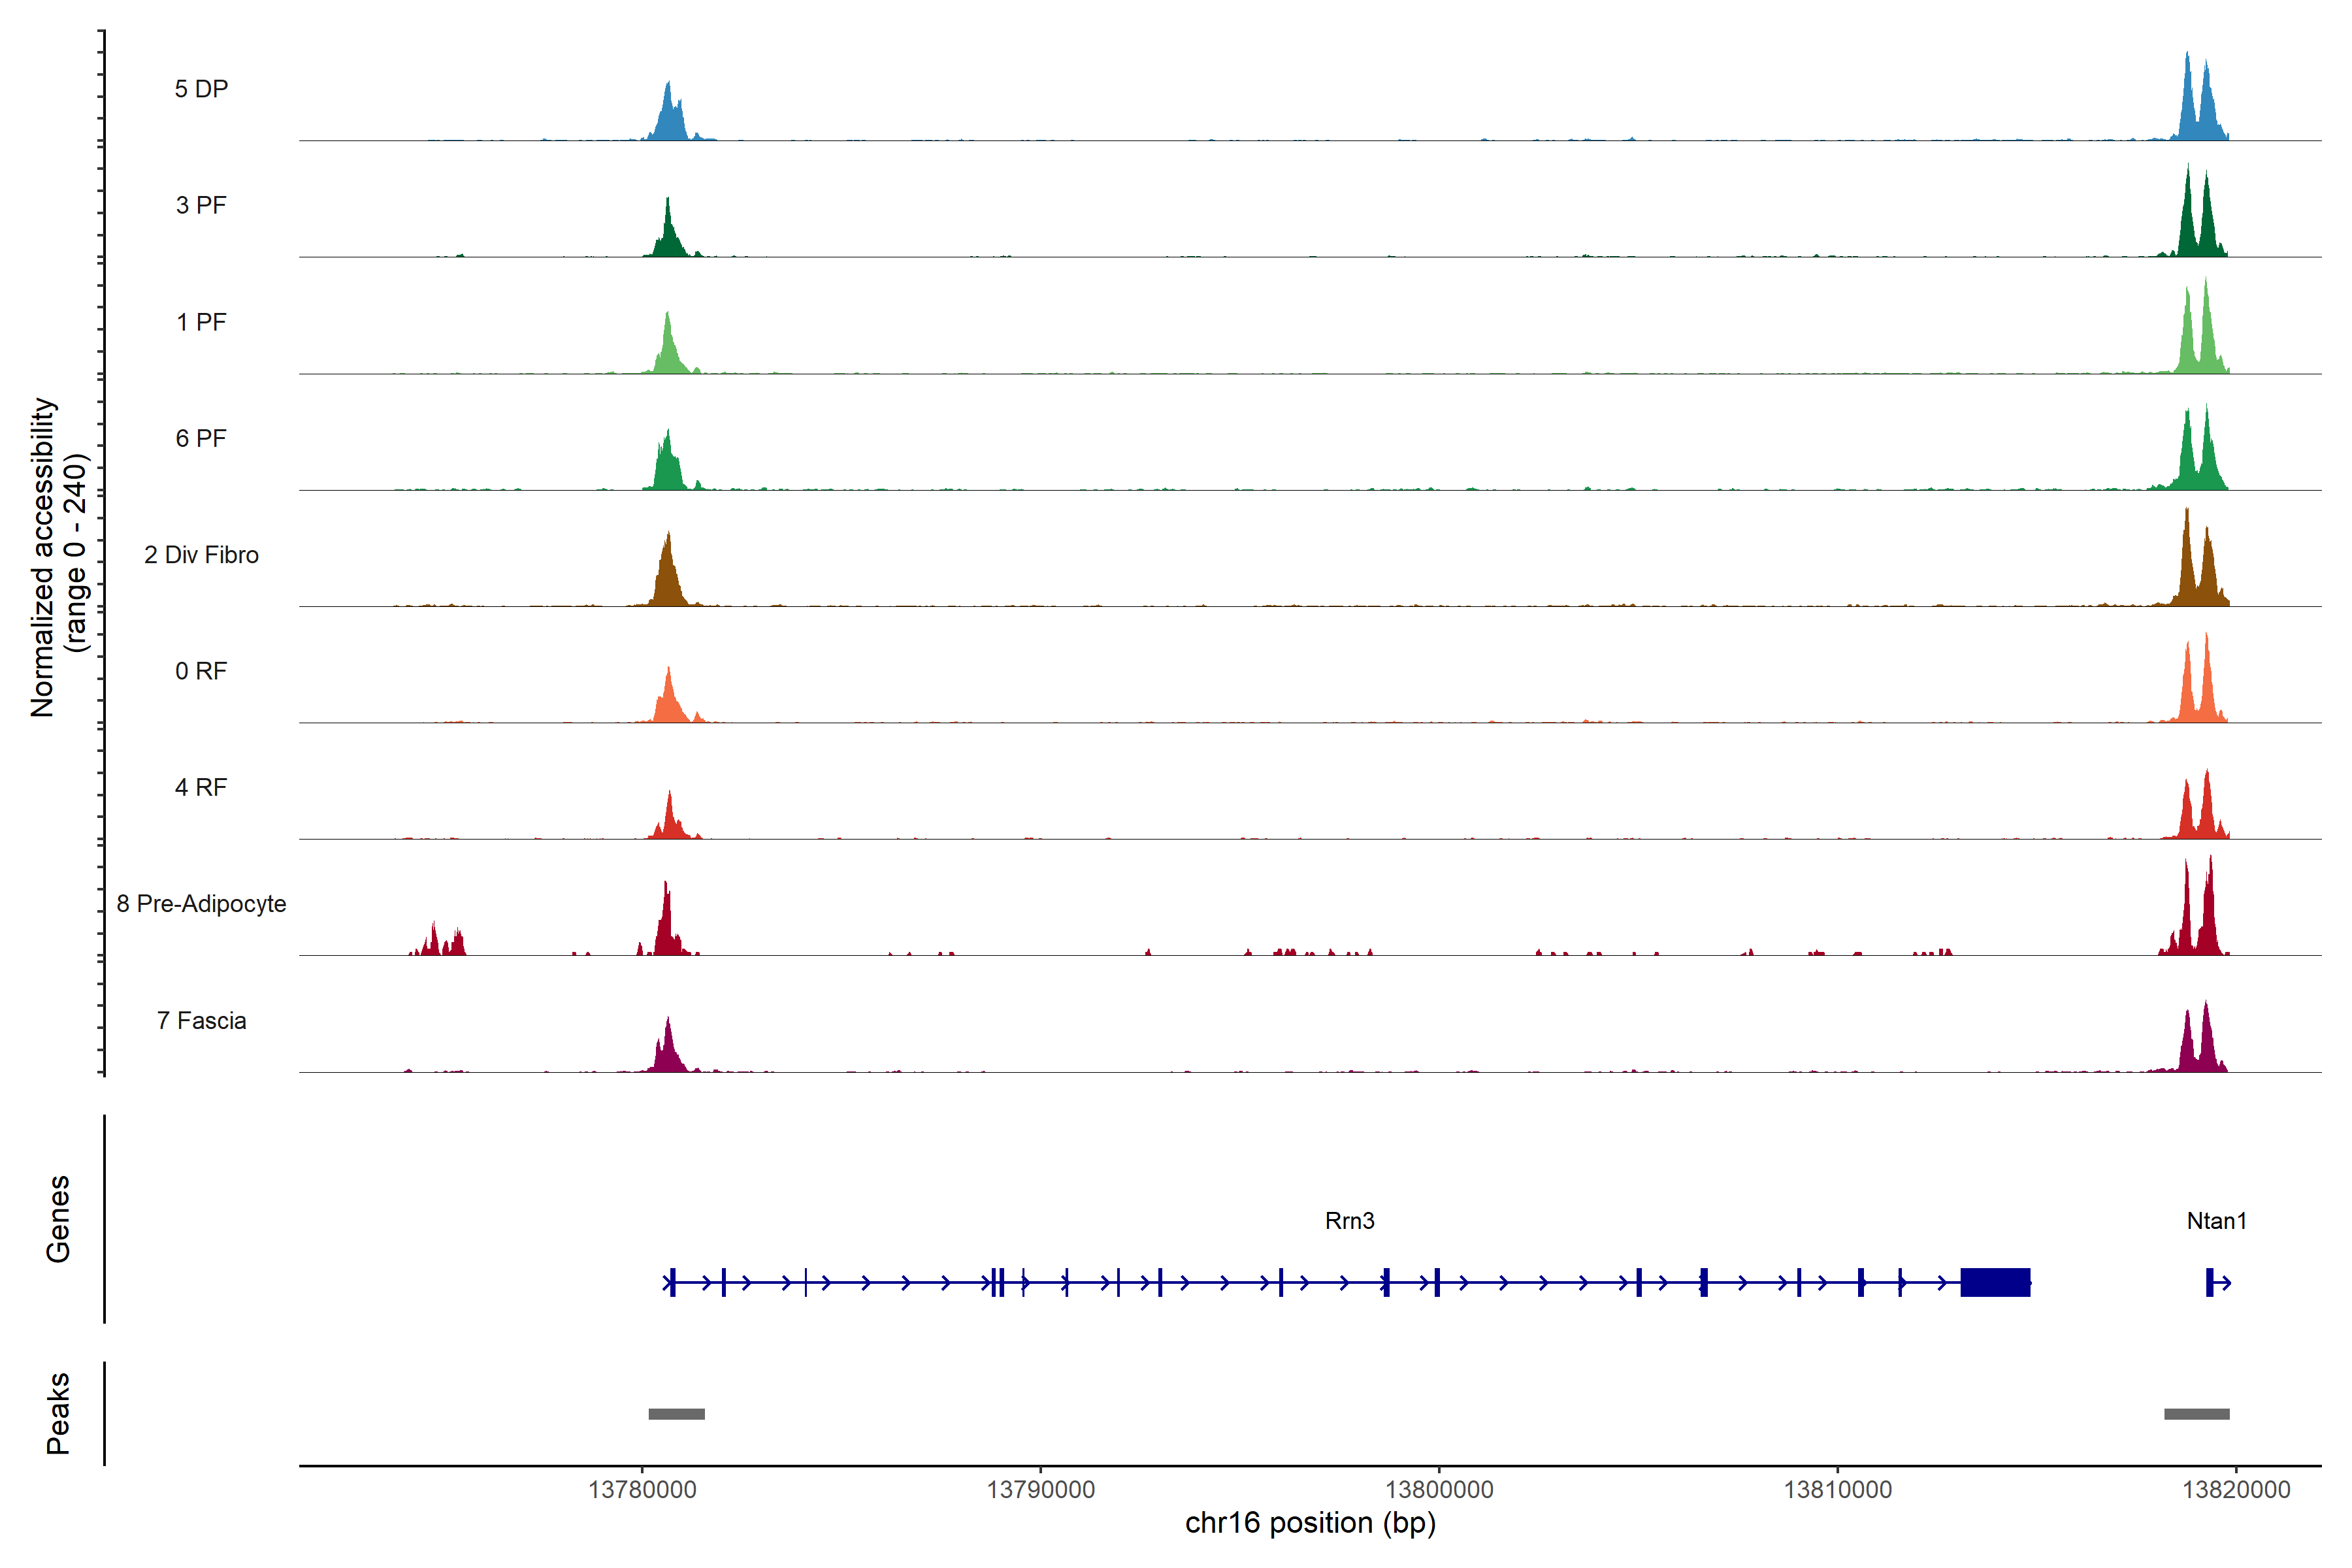2352x1568 pixels.
Task: Click the left gray peak bar
Action: pyautogui.click(x=676, y=1414)
